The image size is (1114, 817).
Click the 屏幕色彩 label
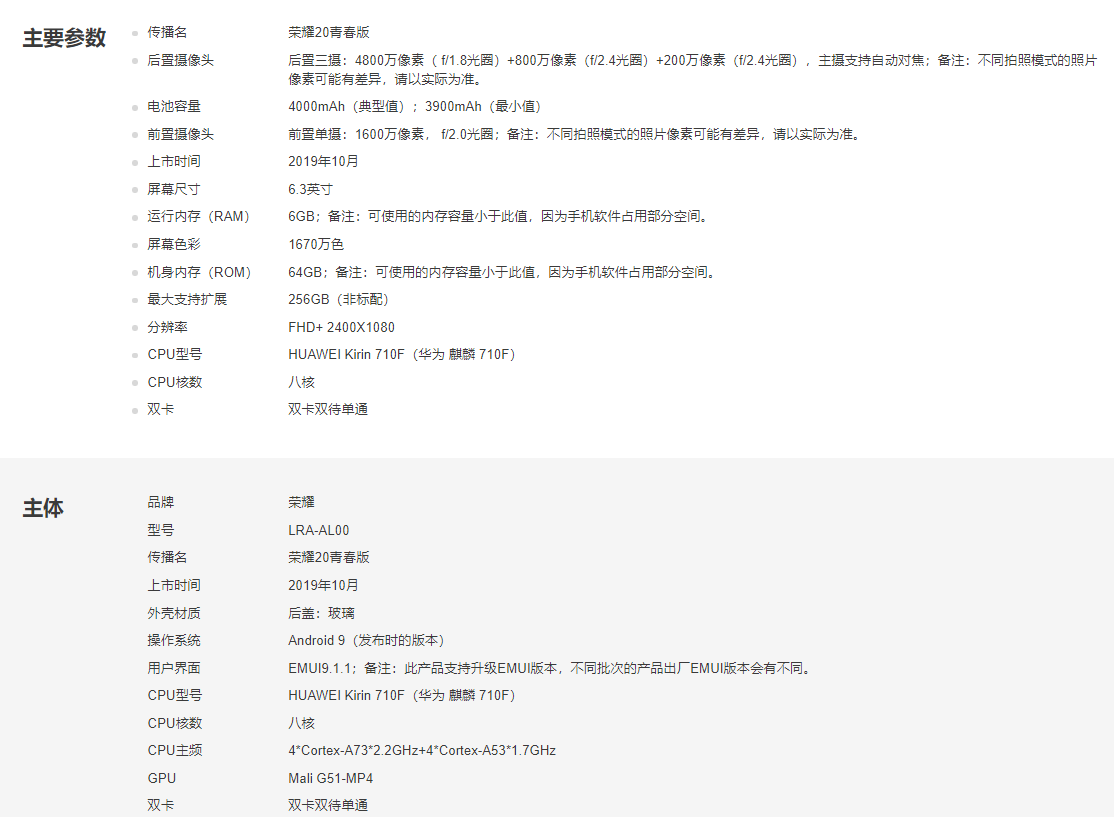click(174, 244)
